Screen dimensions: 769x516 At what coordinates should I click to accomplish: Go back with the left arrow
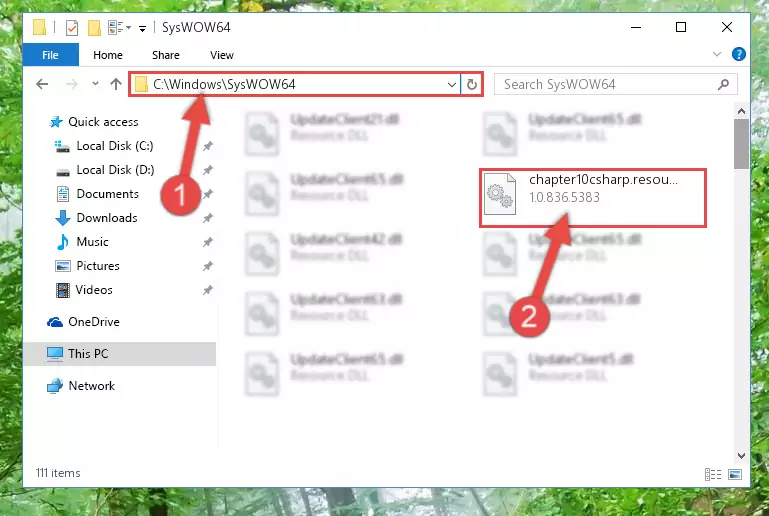pos(42,84)
